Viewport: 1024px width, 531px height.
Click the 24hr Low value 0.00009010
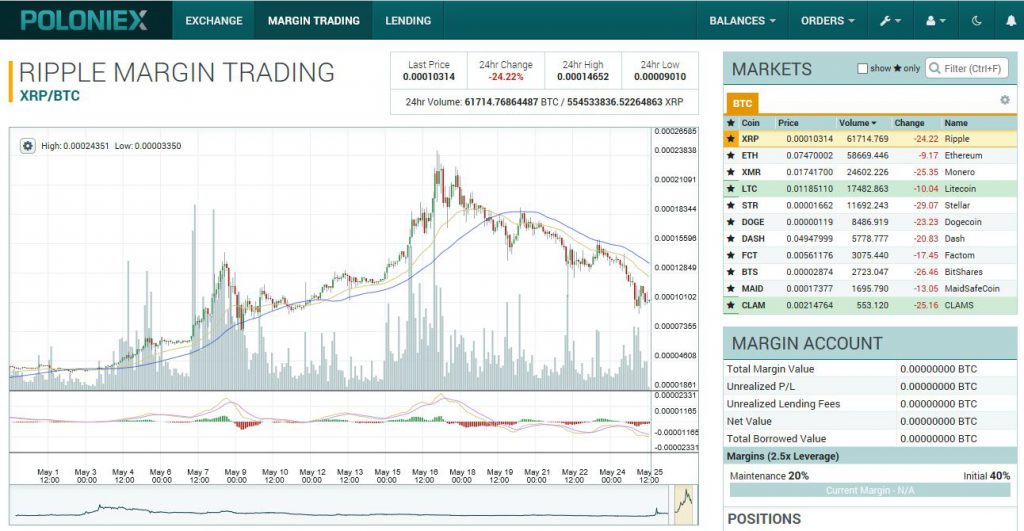click(660, 77)
